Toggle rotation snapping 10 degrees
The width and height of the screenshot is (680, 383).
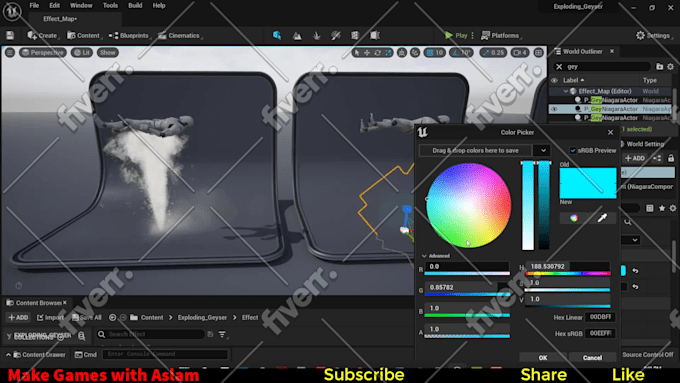click(x=461, y=52)
